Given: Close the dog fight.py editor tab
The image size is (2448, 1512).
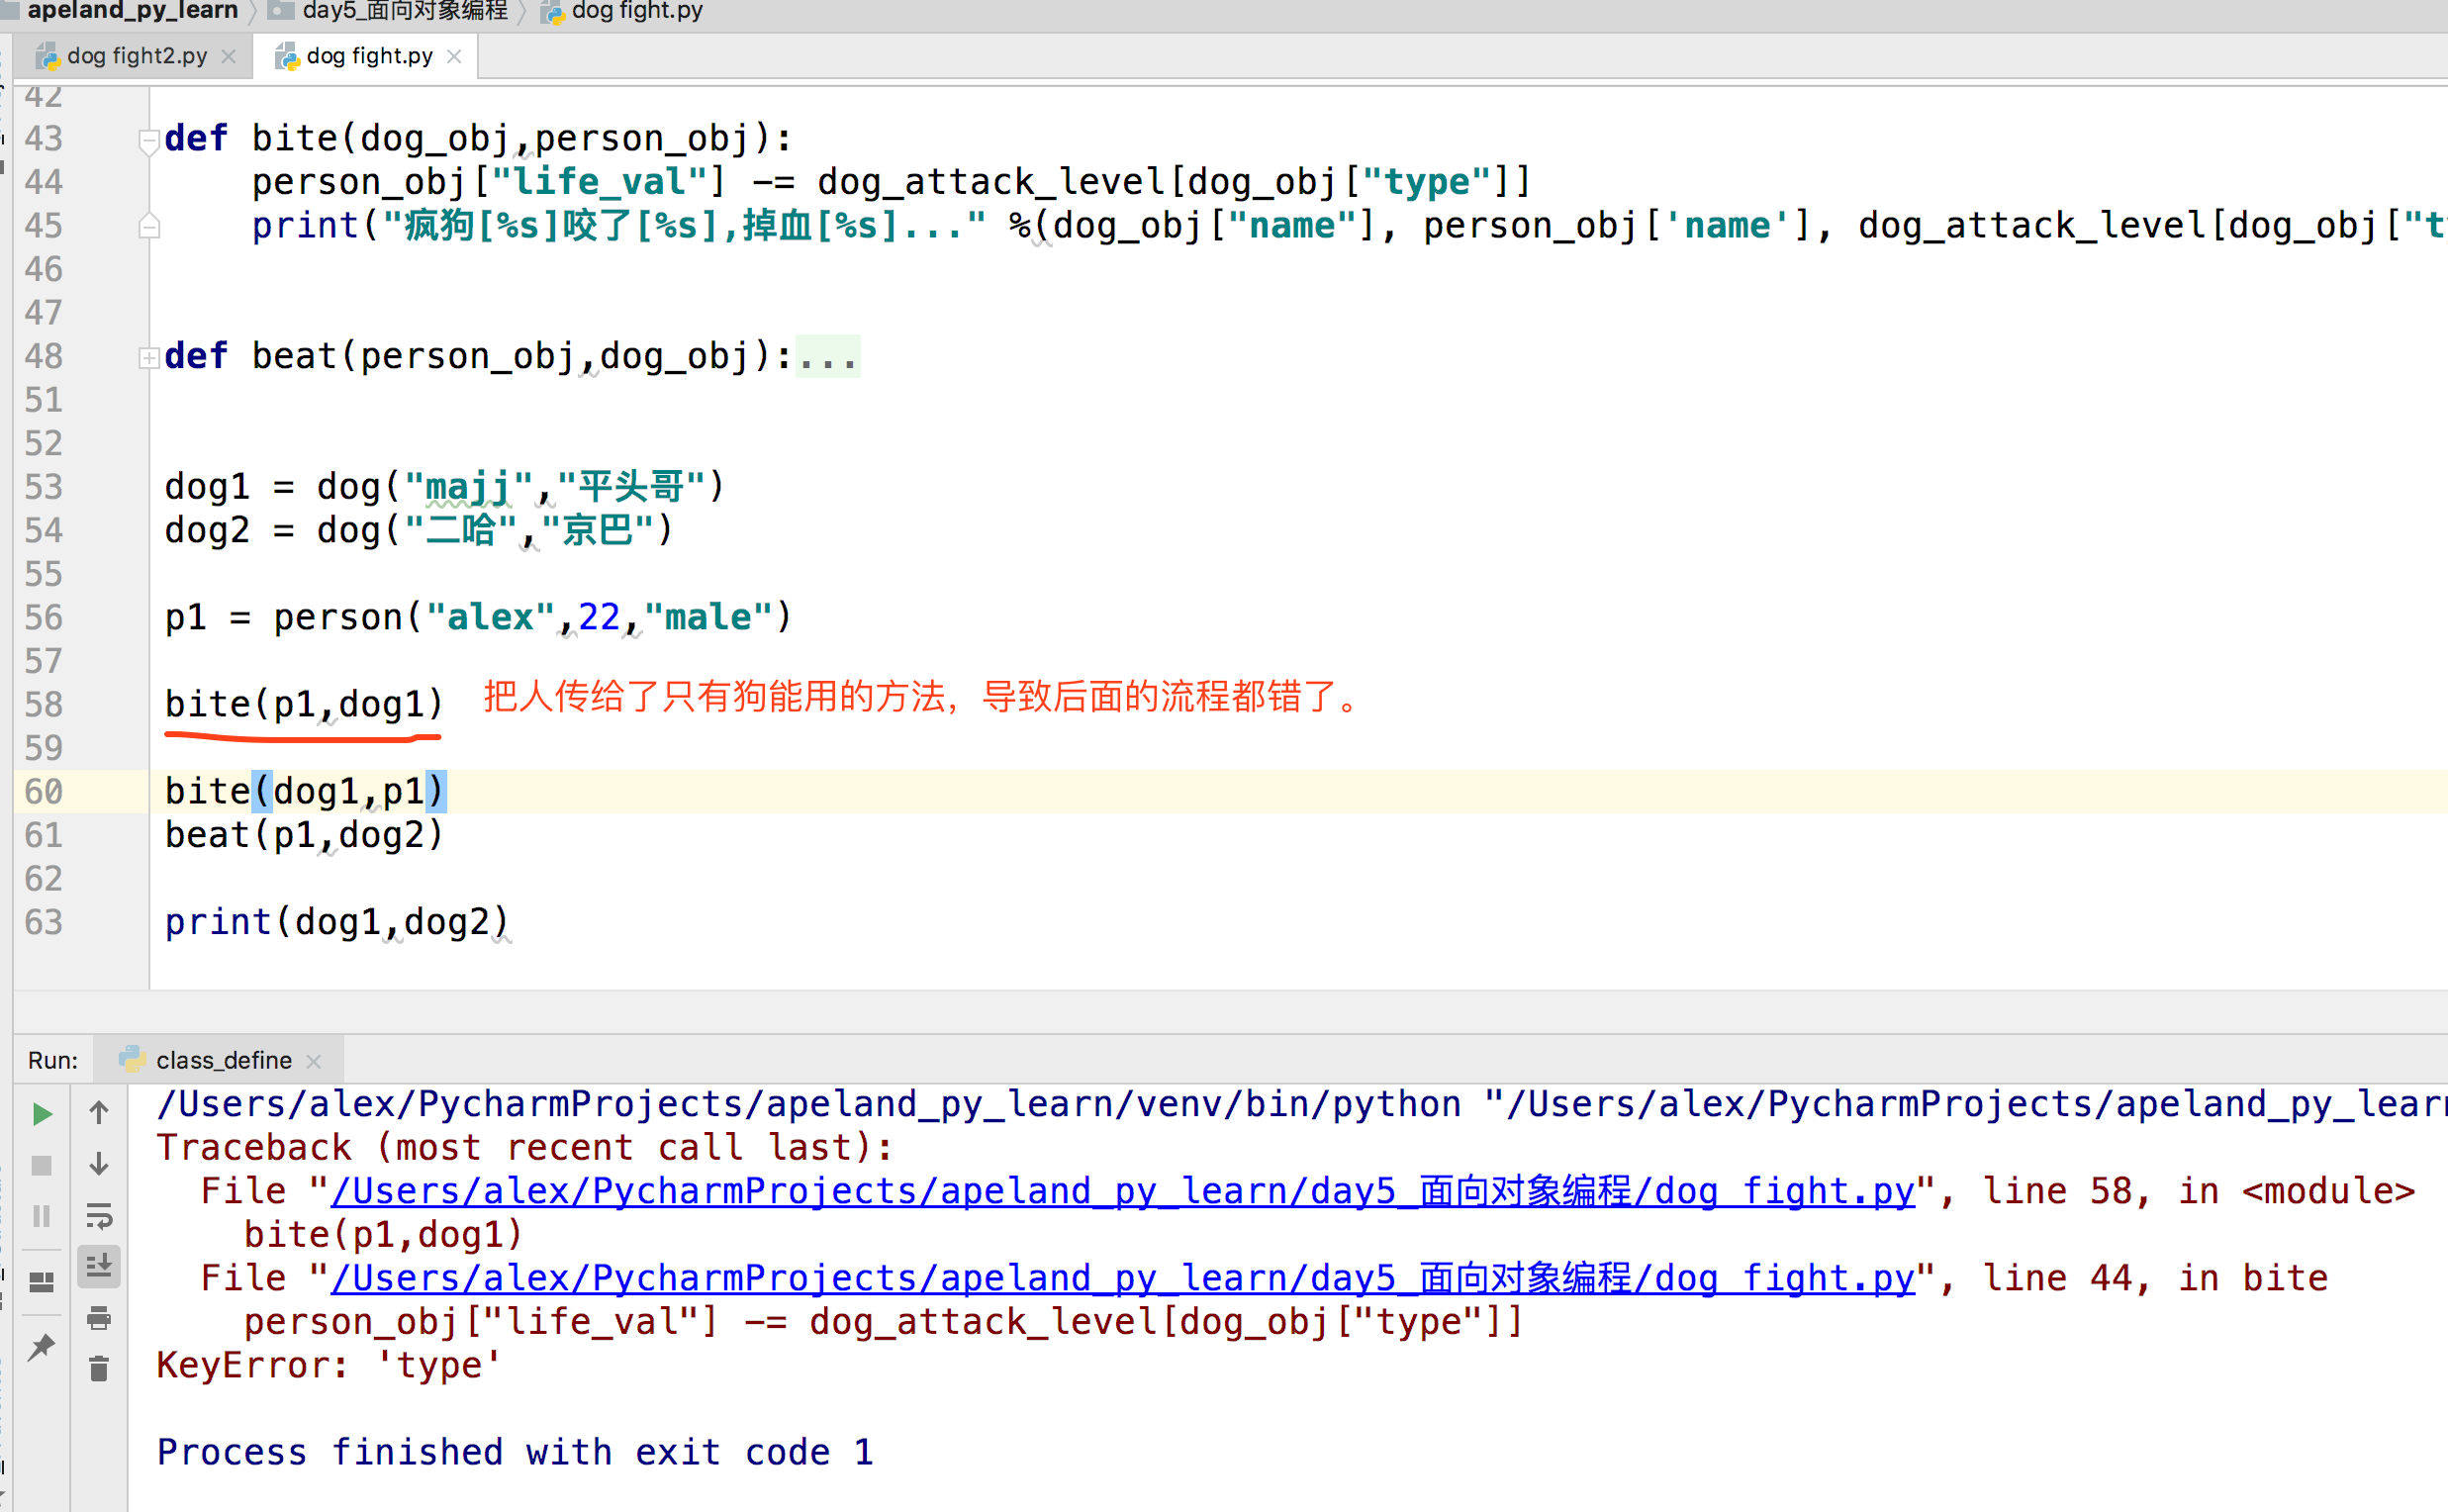Looking at the screenshot, I should pos(455,56).
